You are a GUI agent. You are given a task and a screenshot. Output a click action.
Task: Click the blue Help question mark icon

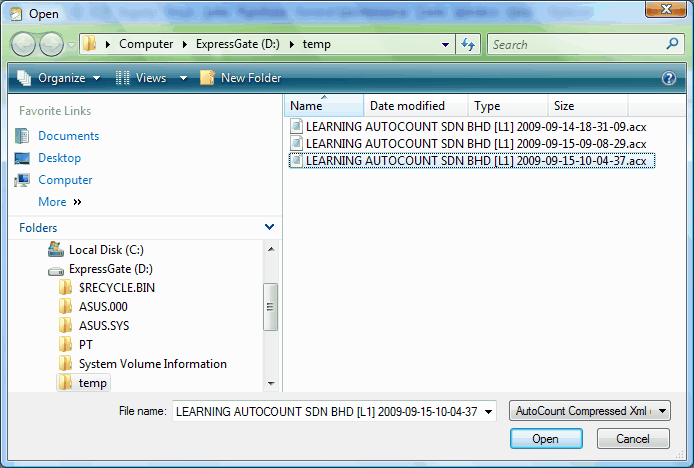click(x=669, y=78)
